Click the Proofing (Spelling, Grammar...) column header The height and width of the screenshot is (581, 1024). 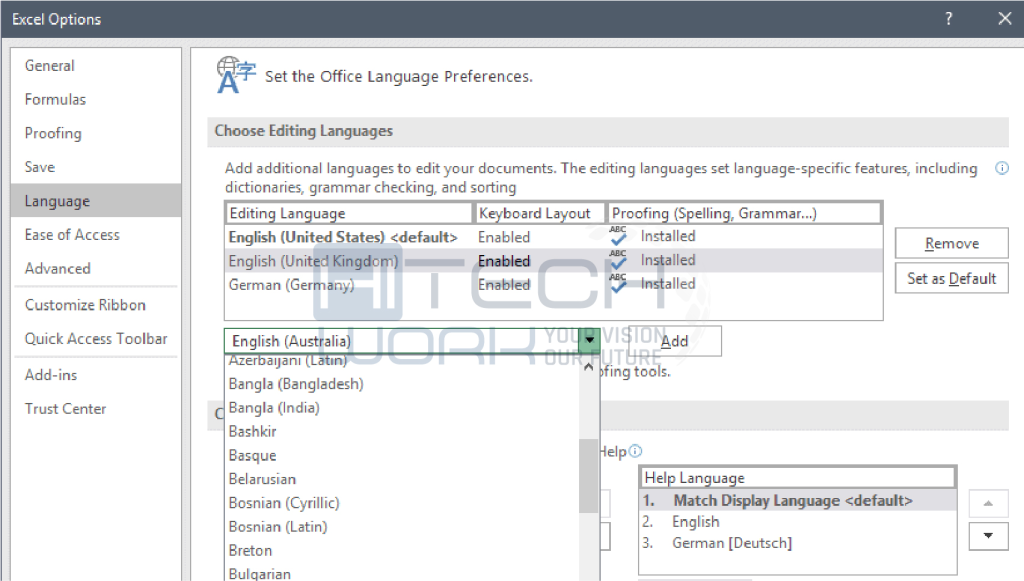(x=744, y=213)
